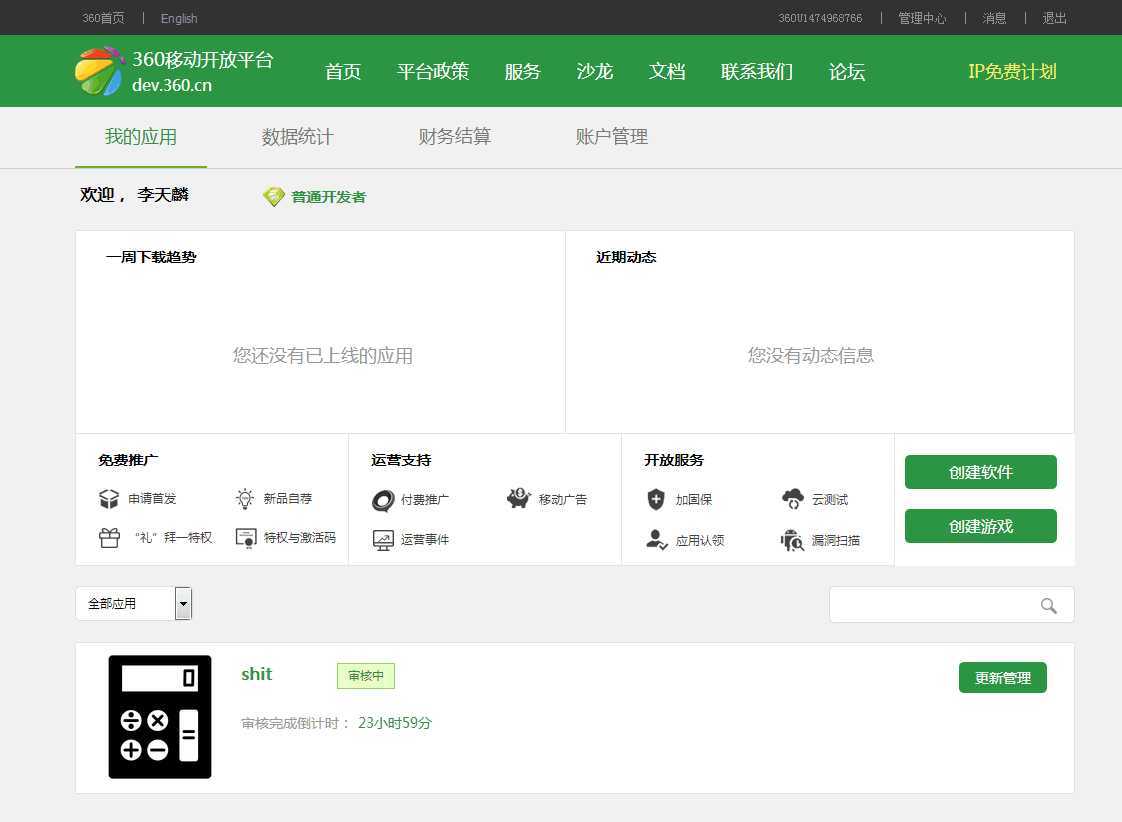Open the shit app calculator thumbnail
Screen dimensions: 1122x822
click(x=160, y=717)
